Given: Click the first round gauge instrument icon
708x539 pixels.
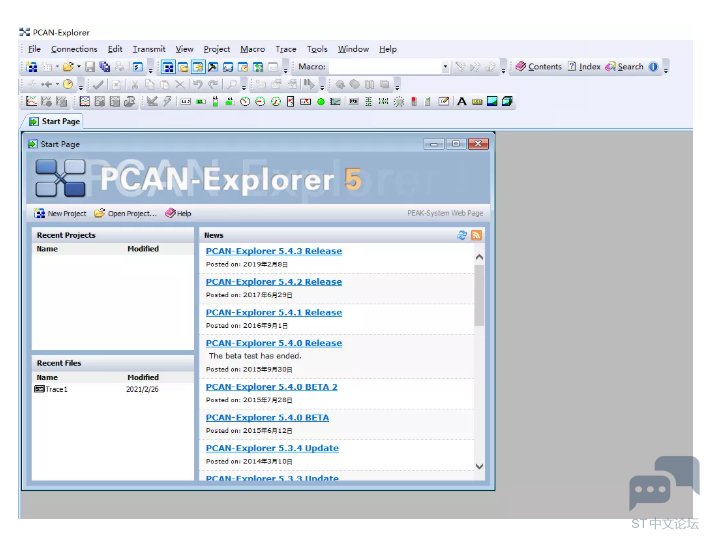Looking at the screenshot, I should point(245,102).
